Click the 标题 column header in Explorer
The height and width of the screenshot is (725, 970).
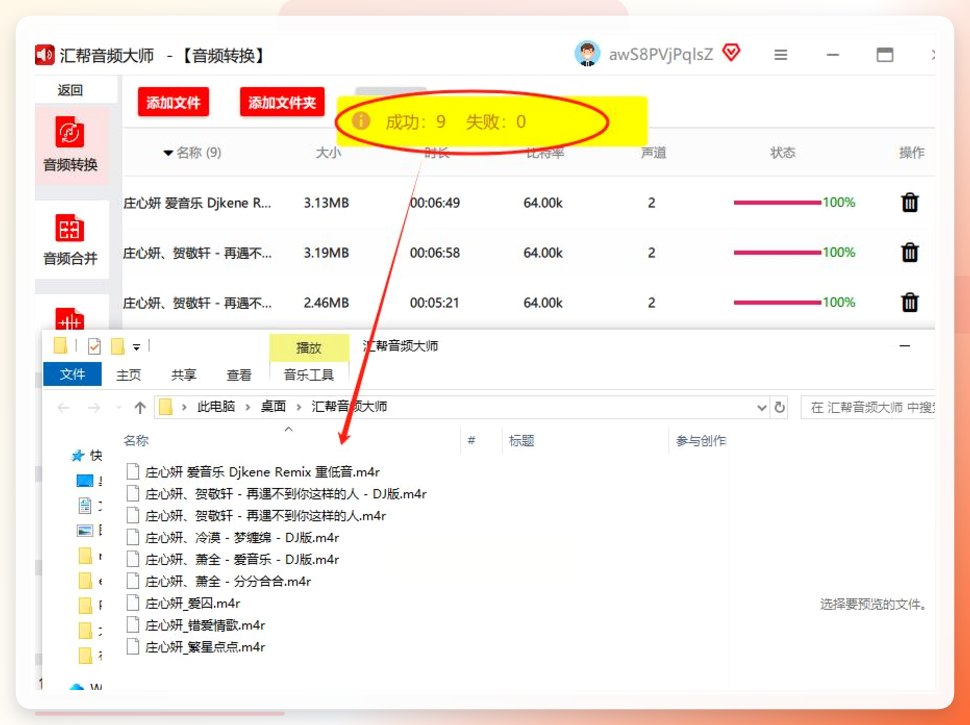[521, 440]
